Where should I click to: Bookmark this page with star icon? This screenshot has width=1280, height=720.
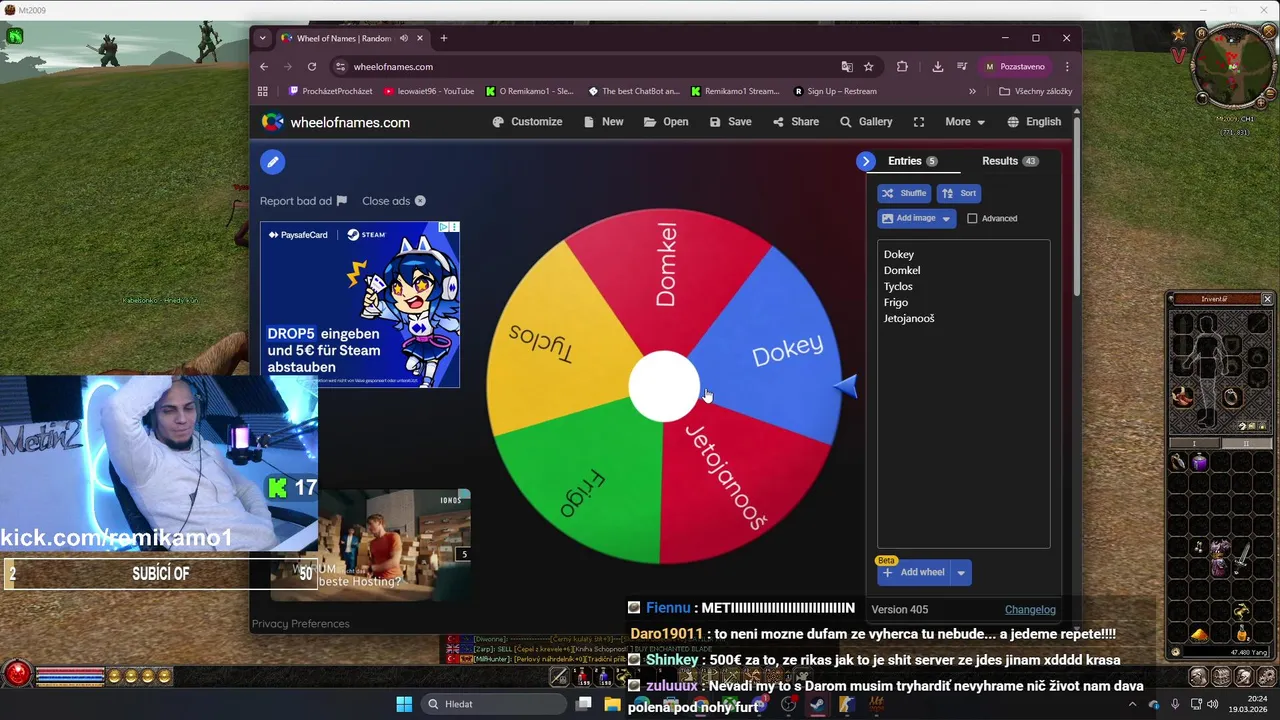pos(869,67)
